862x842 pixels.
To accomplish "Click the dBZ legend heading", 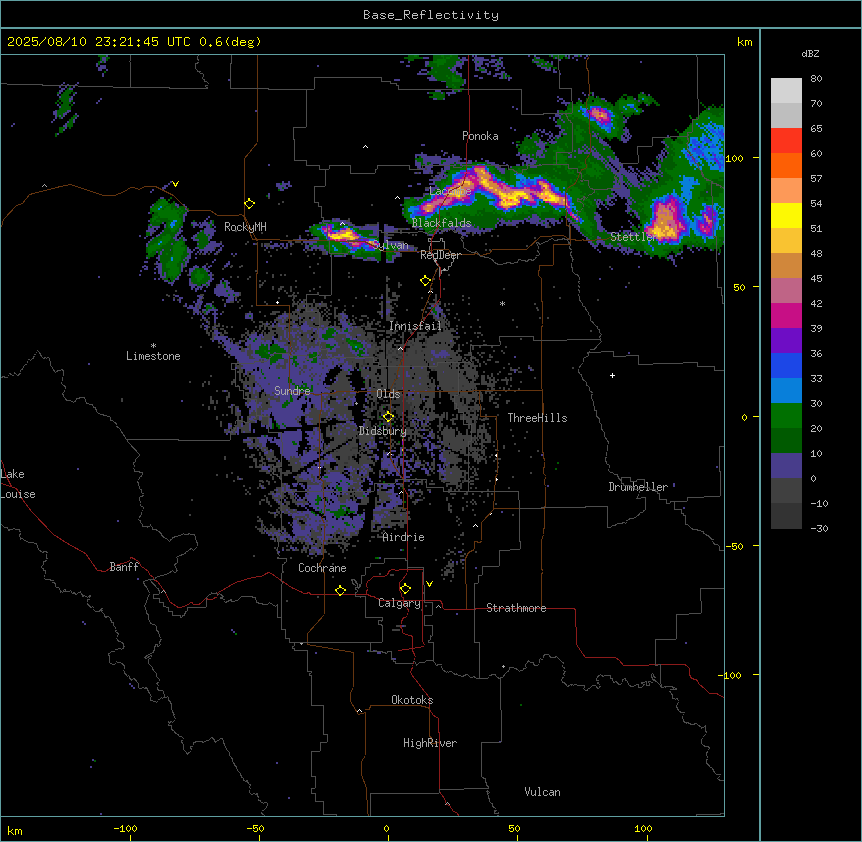I will click(810, 53).
